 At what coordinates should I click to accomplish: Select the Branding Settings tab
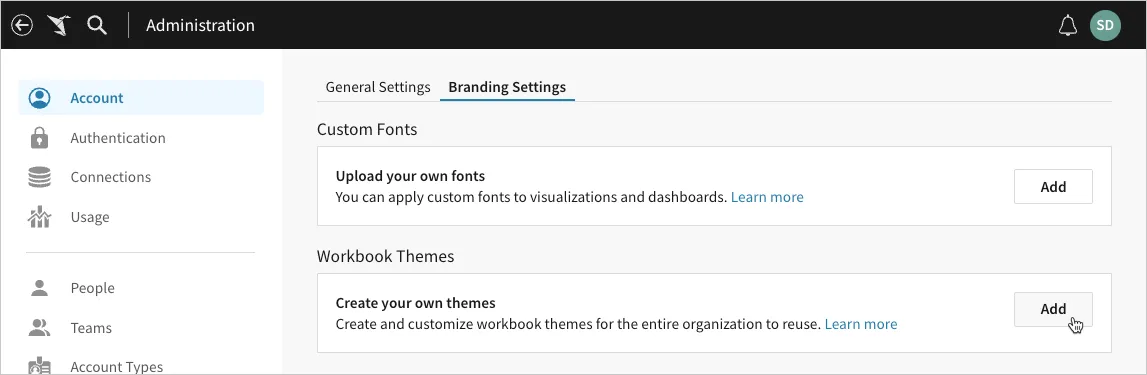(x=507, y=87)
